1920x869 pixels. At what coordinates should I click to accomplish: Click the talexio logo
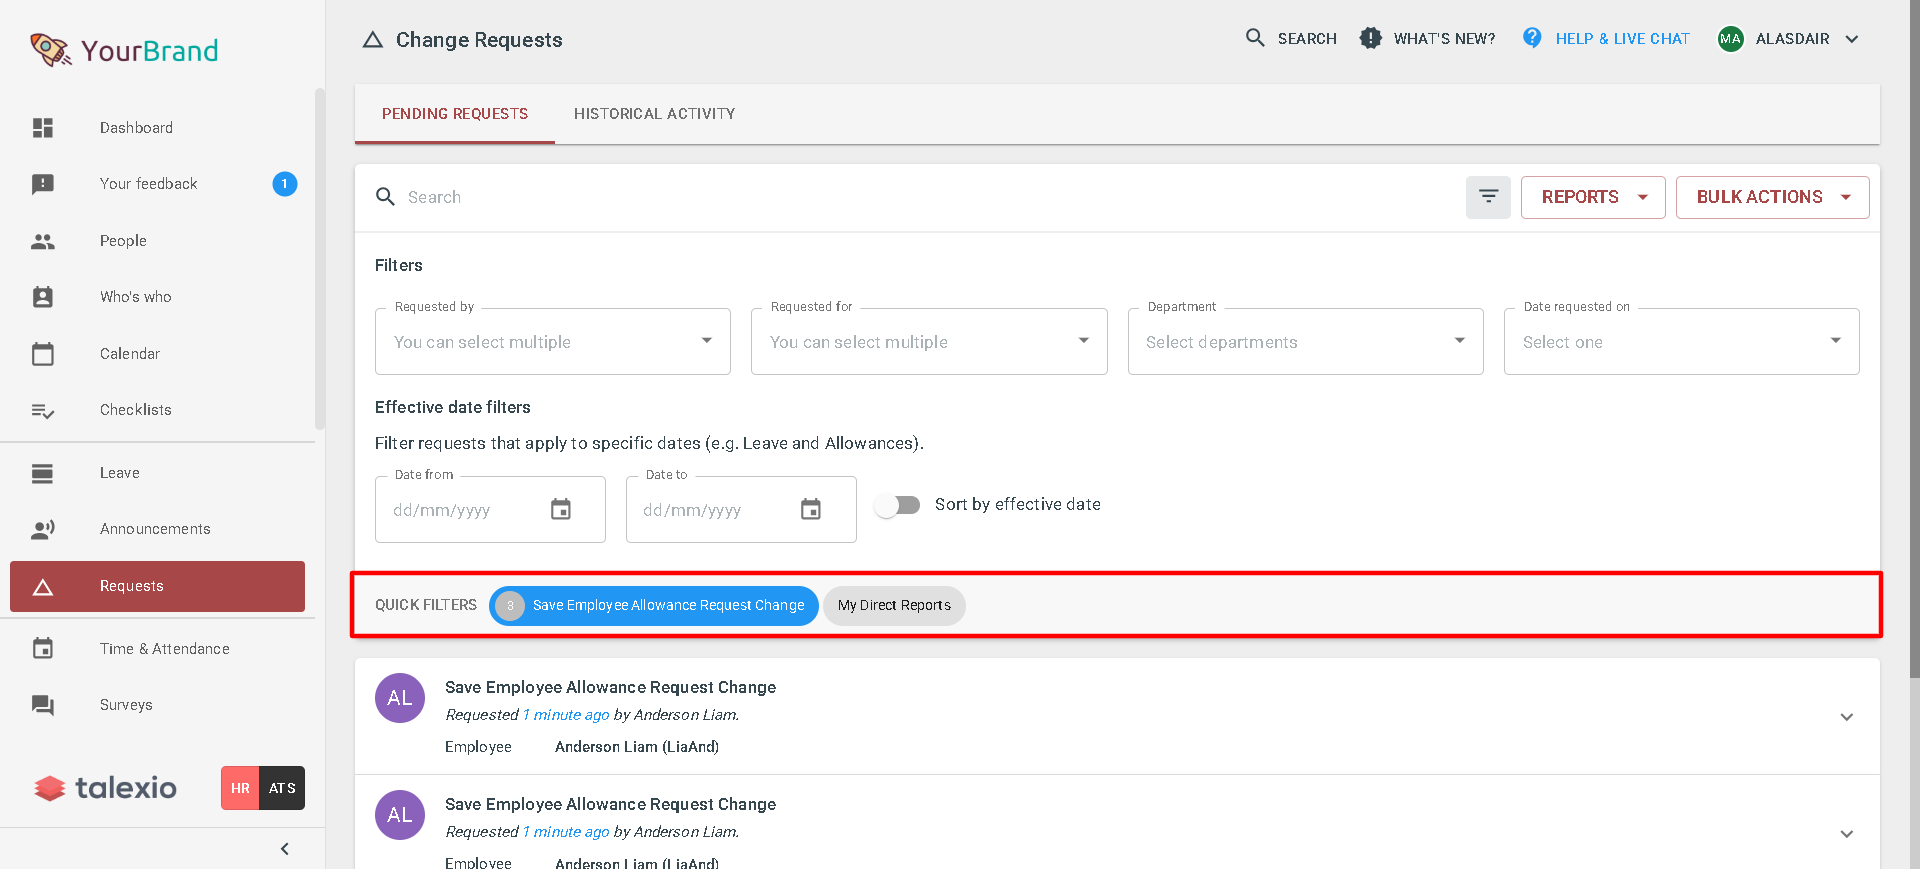point(106,788)
